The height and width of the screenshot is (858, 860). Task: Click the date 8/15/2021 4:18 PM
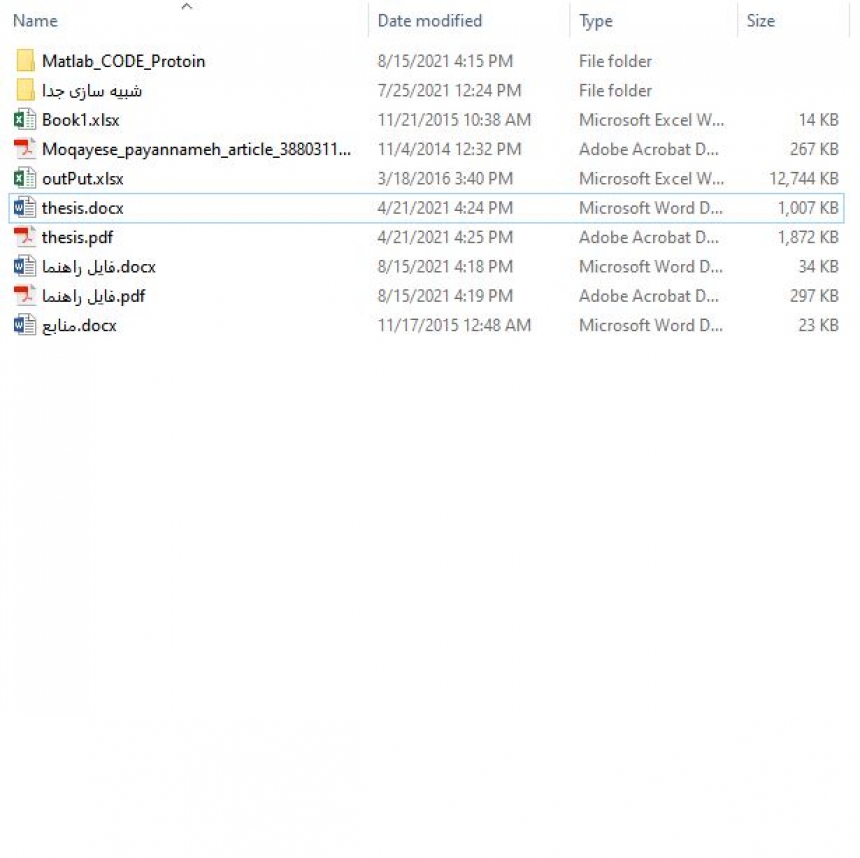coord(445,267)
